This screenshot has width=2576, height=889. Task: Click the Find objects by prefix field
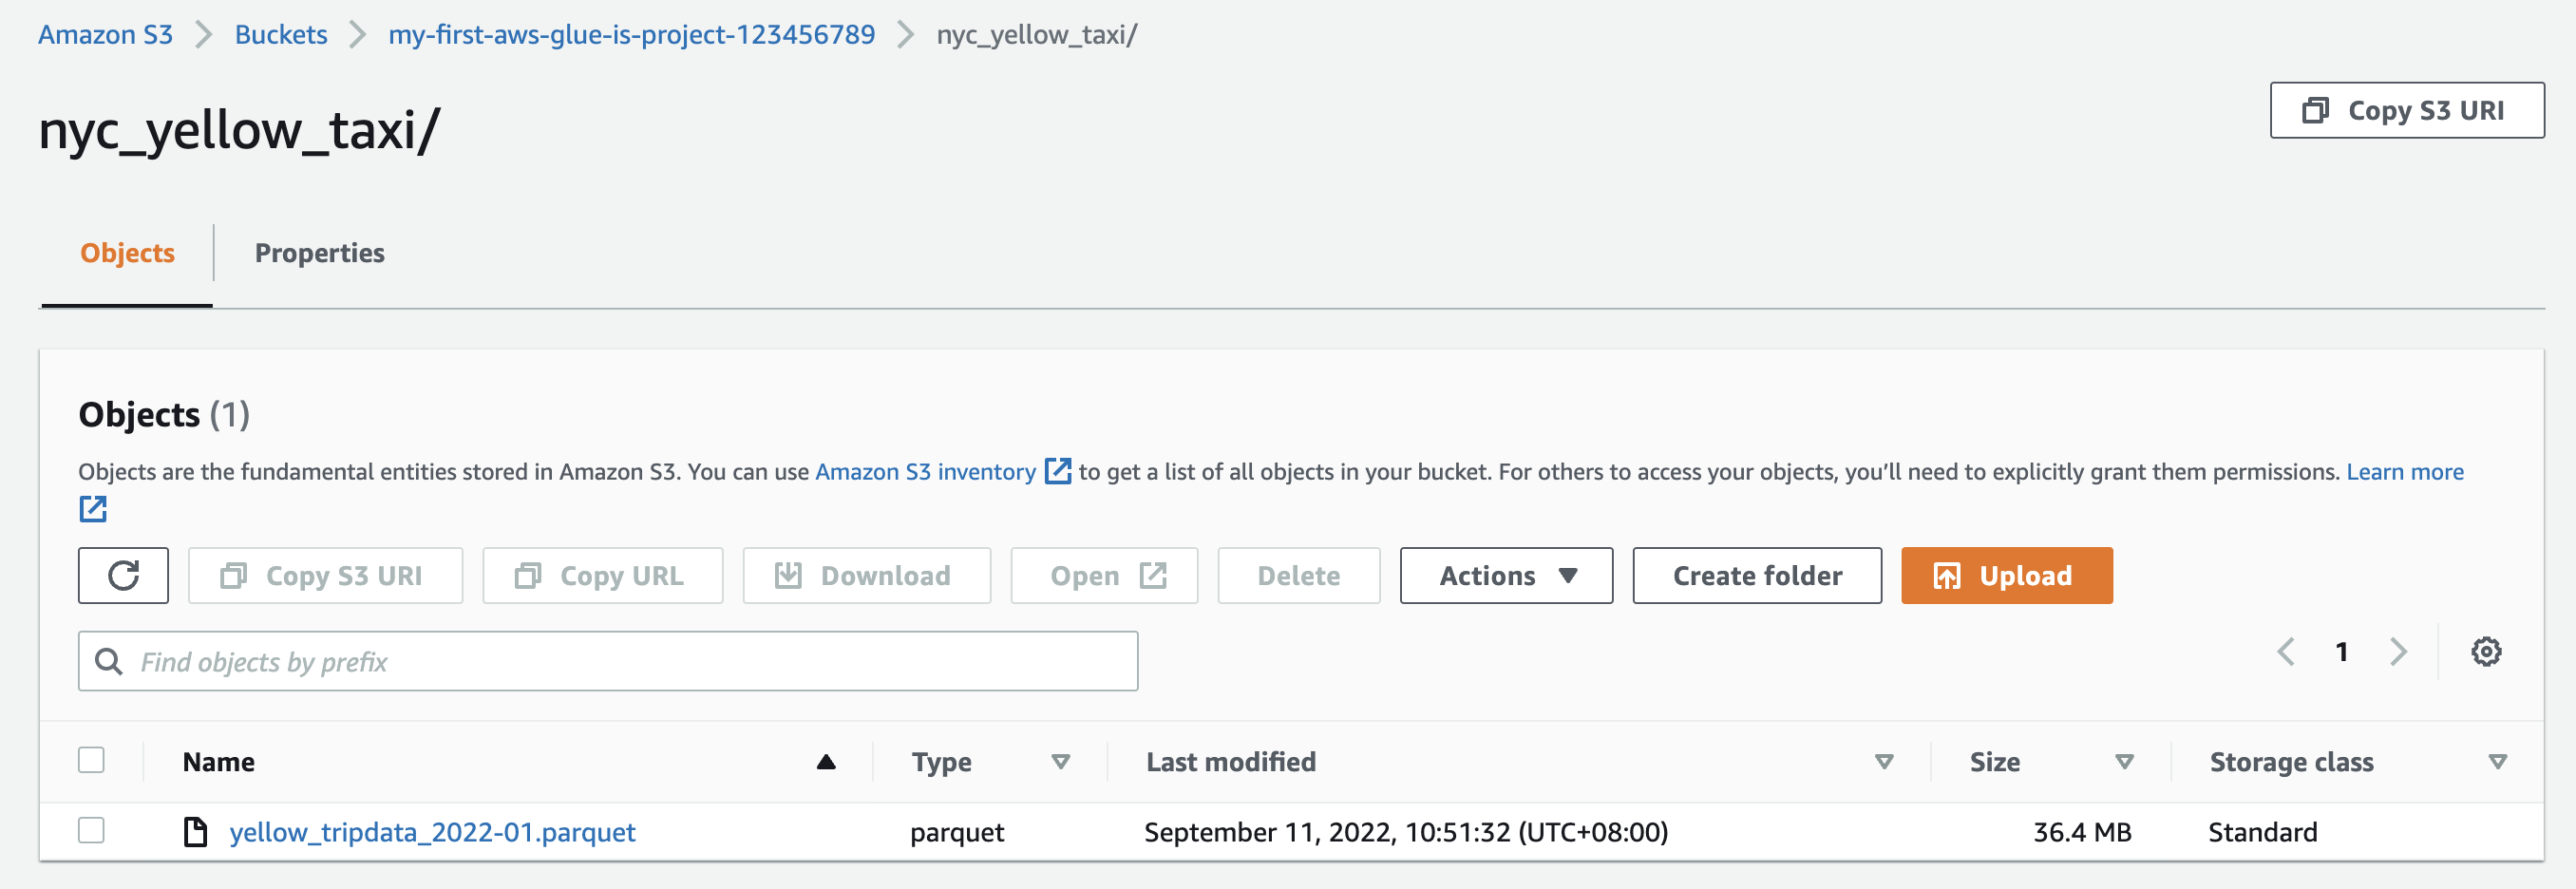coord(608,661)
